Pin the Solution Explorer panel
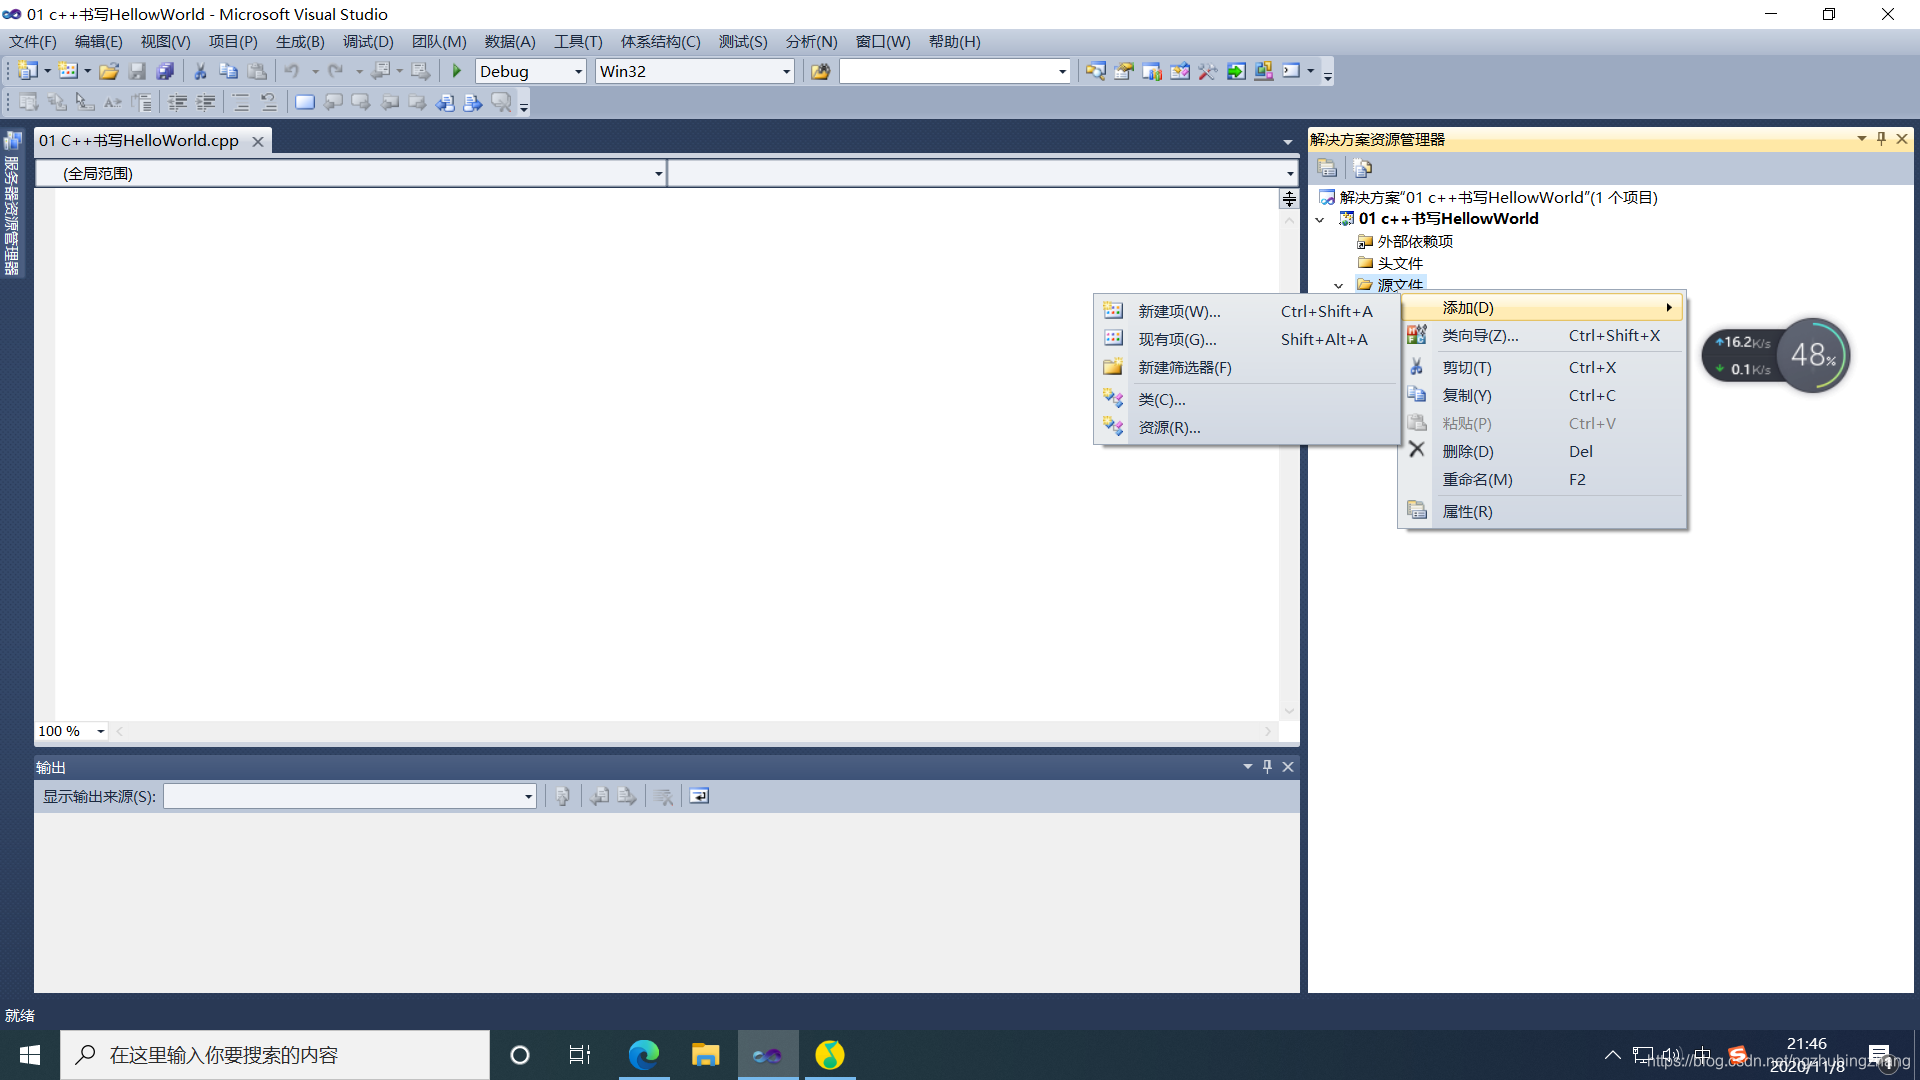Screen dimensions: 1920x1080 pos(1881,139)
